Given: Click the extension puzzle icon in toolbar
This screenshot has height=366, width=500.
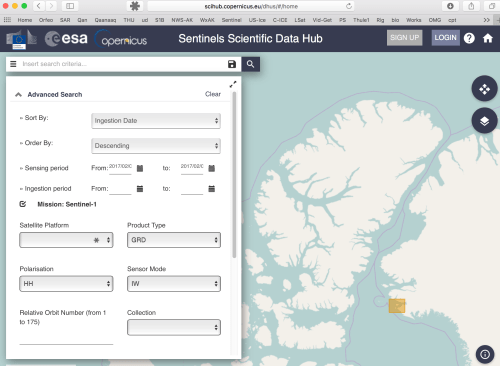Looking at the screenshot, I should 135,6.
